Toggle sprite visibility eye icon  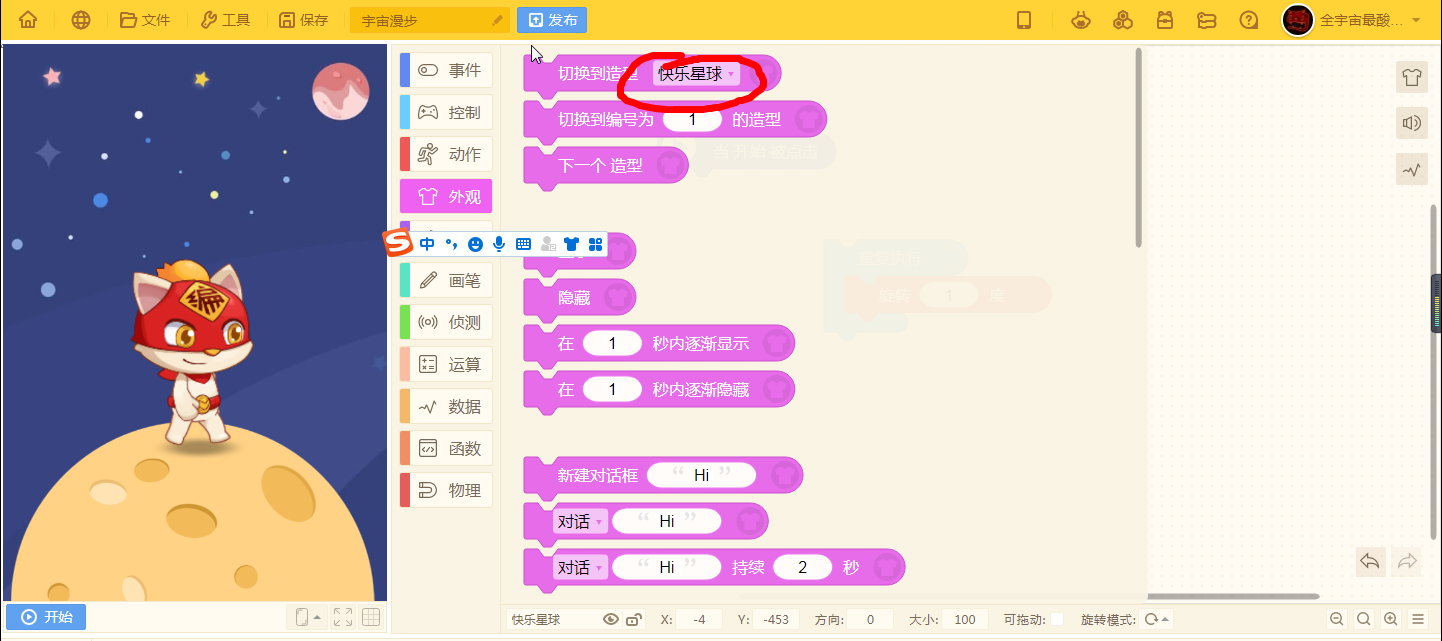click(x=611, y=620)
